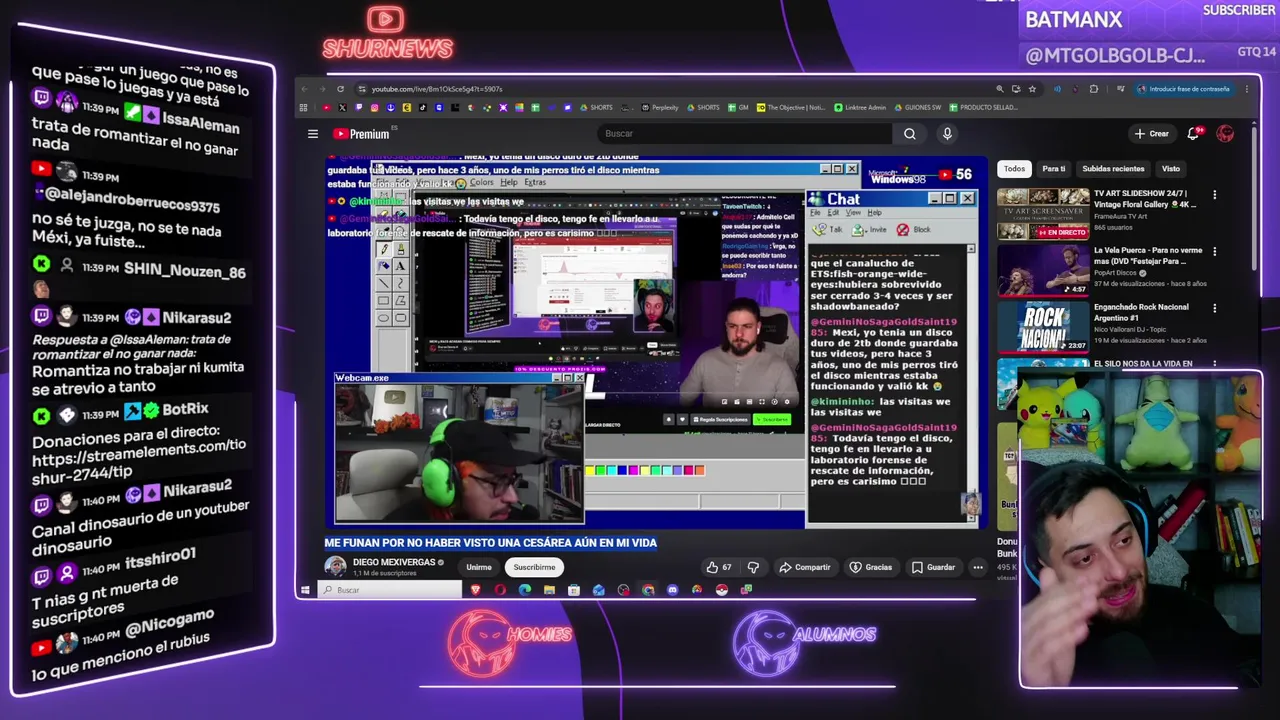Open Discord from the taskbar
1280x720 pixels.
pyautogui.click(x=672, y=590)
